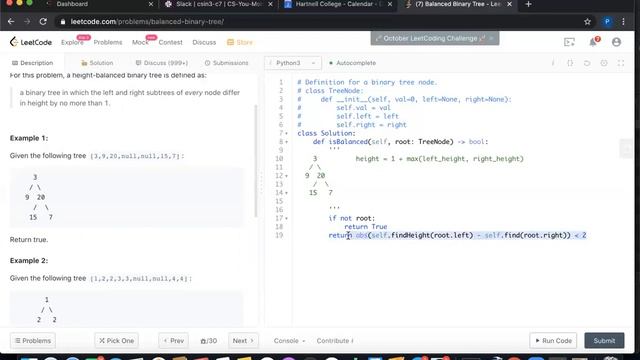Click the Problems list button at bottom
The height and width of the screenshot is (360, 640).
pyautogui.click(x=33, y=341)
